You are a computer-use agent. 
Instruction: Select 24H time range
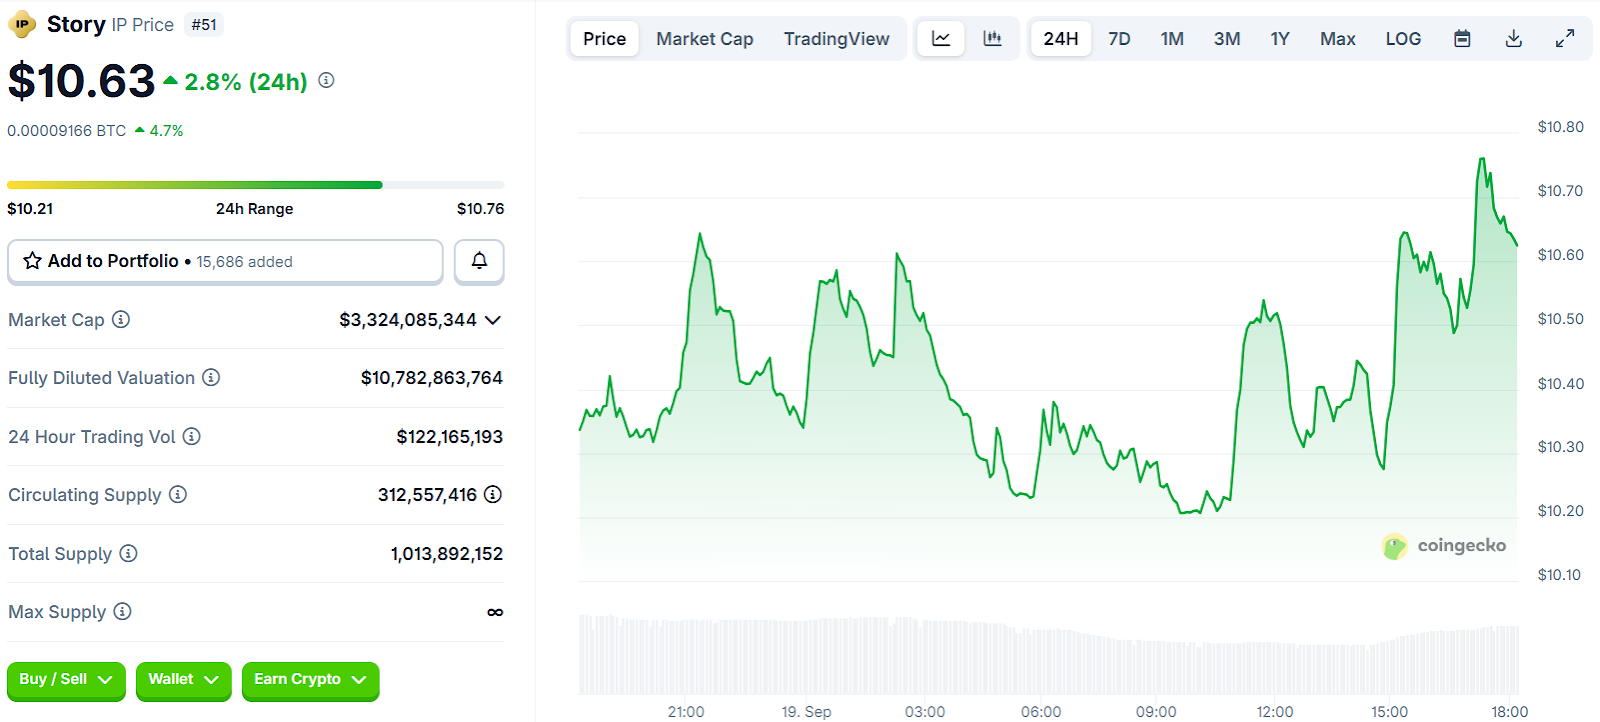click(1061, 39)
